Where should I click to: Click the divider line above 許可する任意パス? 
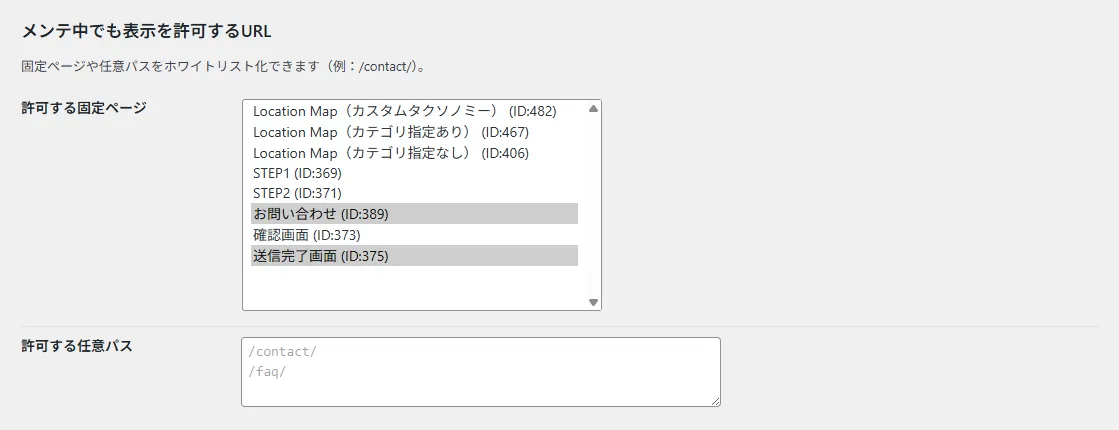[x=560, y=326]
